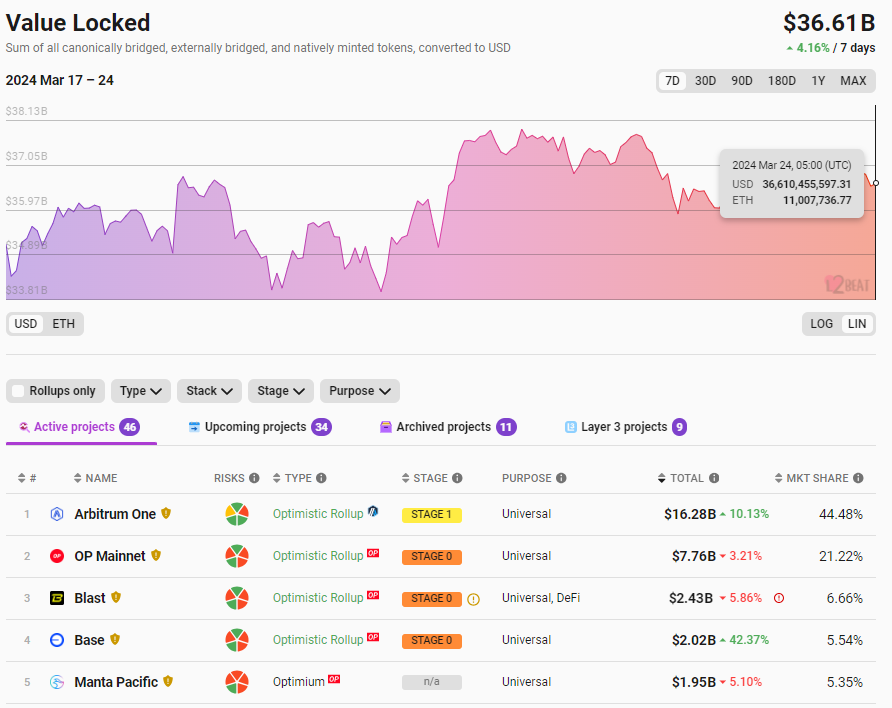Click red warning icon beside Blast total

[779, 598]
